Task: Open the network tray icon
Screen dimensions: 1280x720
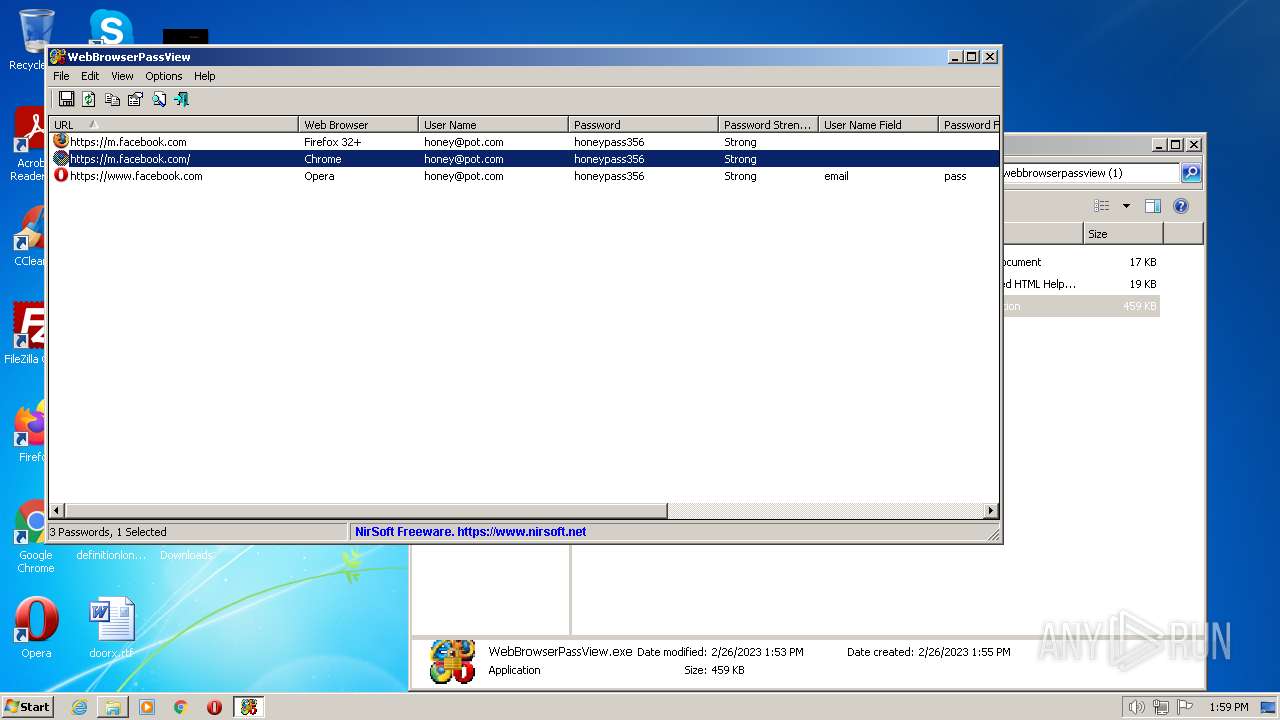Action: 1161,707
